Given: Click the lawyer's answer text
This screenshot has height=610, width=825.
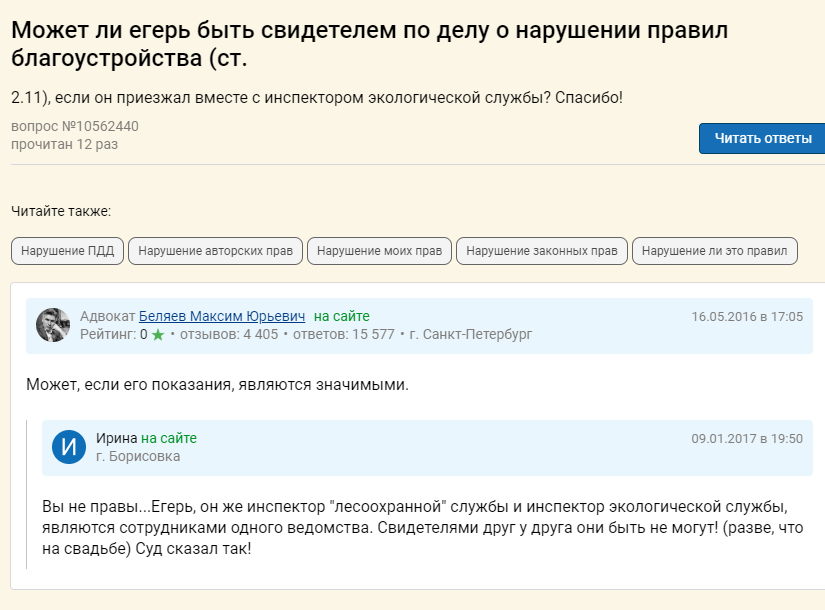Looking at the screenshot, I should 217,384.
